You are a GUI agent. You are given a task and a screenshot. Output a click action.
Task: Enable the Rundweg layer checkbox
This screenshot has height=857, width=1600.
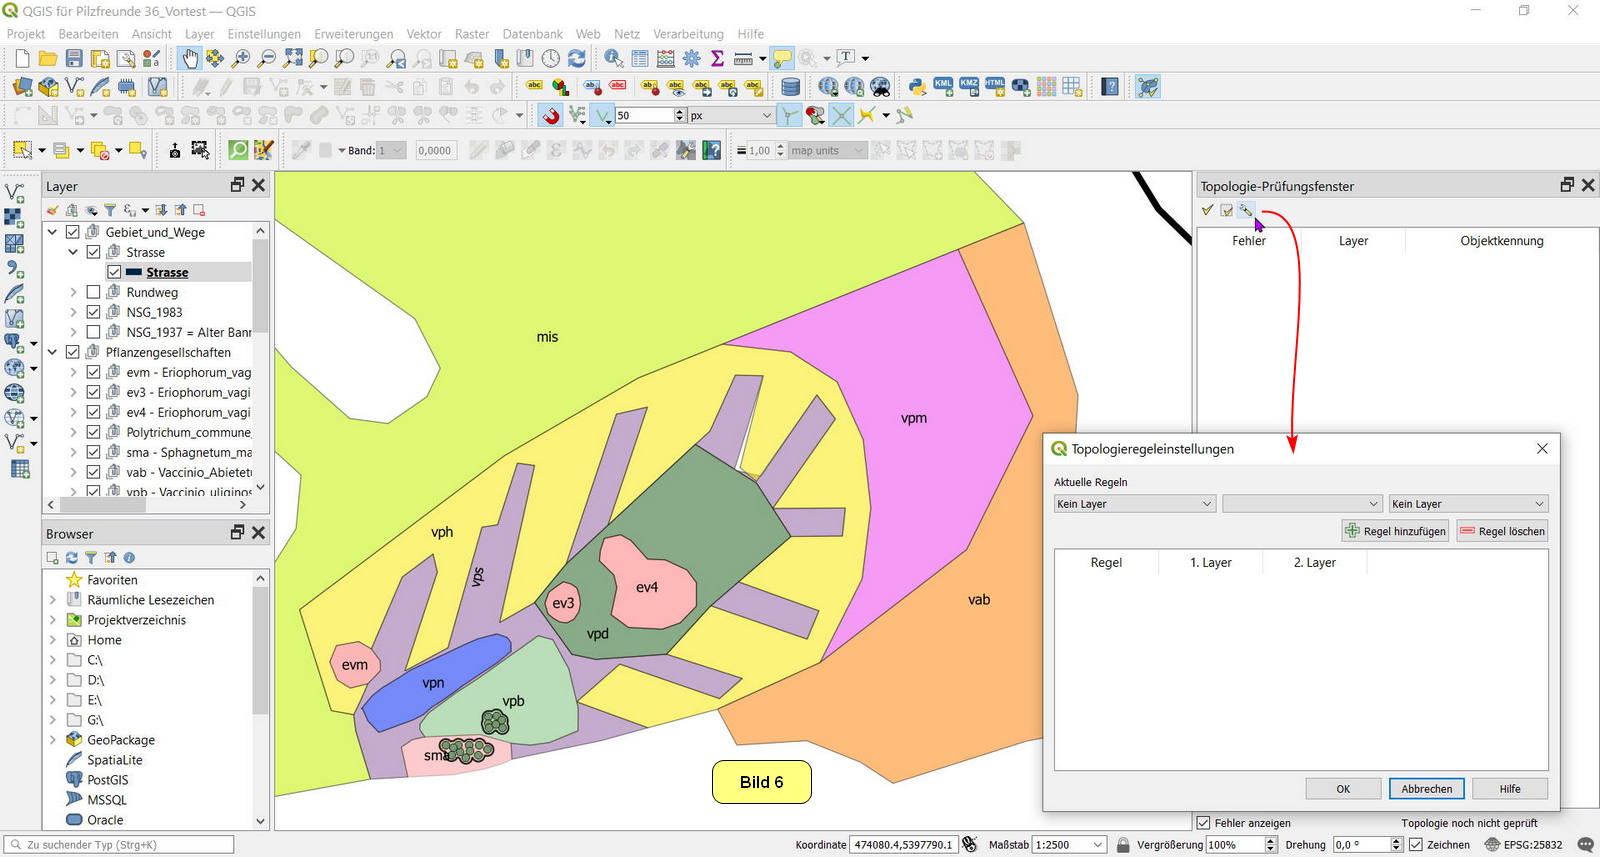(x=93, y=292)
